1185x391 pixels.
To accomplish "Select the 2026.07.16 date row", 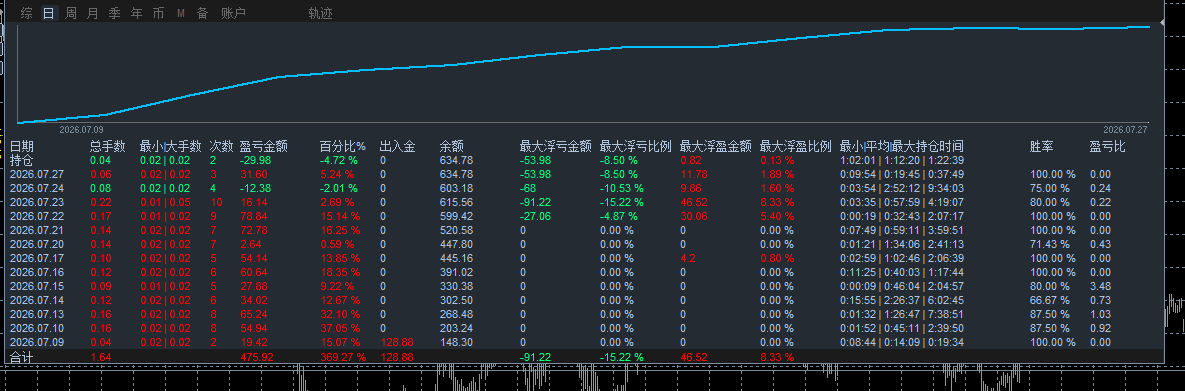I will pyautogui.click(x=36, y=272).
